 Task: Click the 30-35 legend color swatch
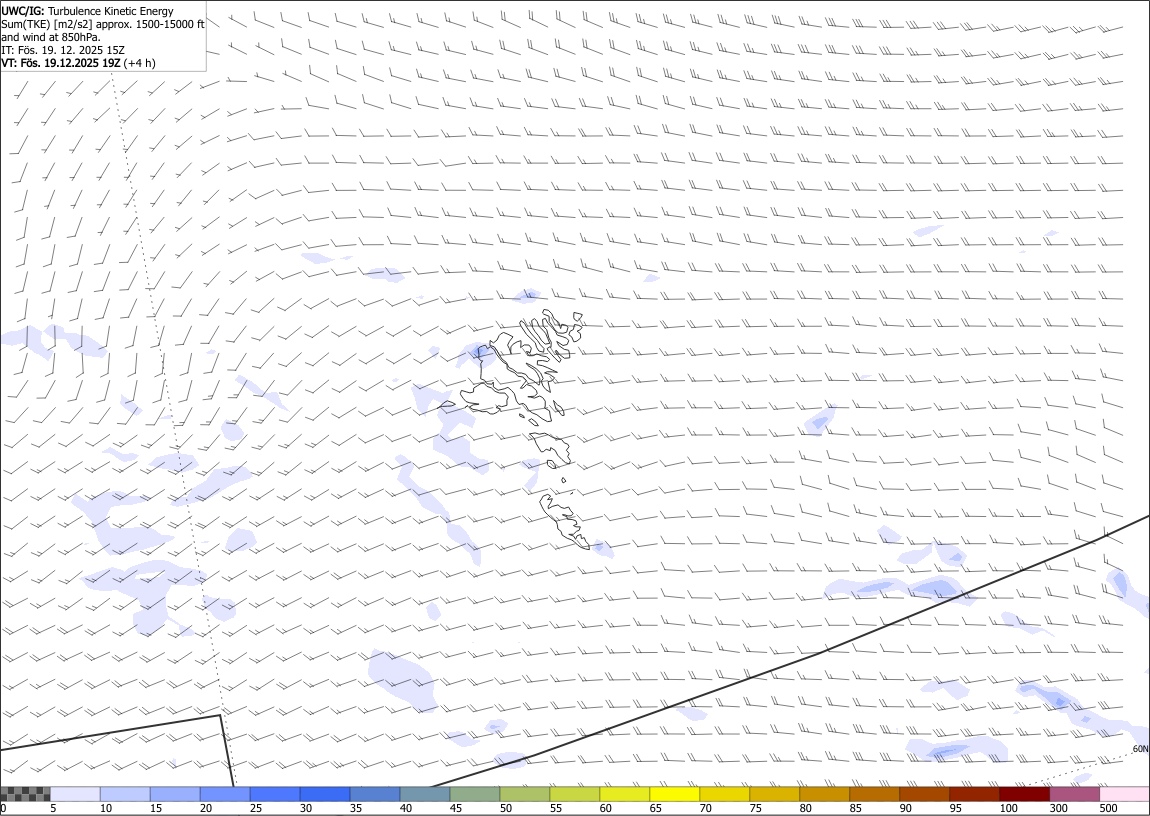coord(325,794)
